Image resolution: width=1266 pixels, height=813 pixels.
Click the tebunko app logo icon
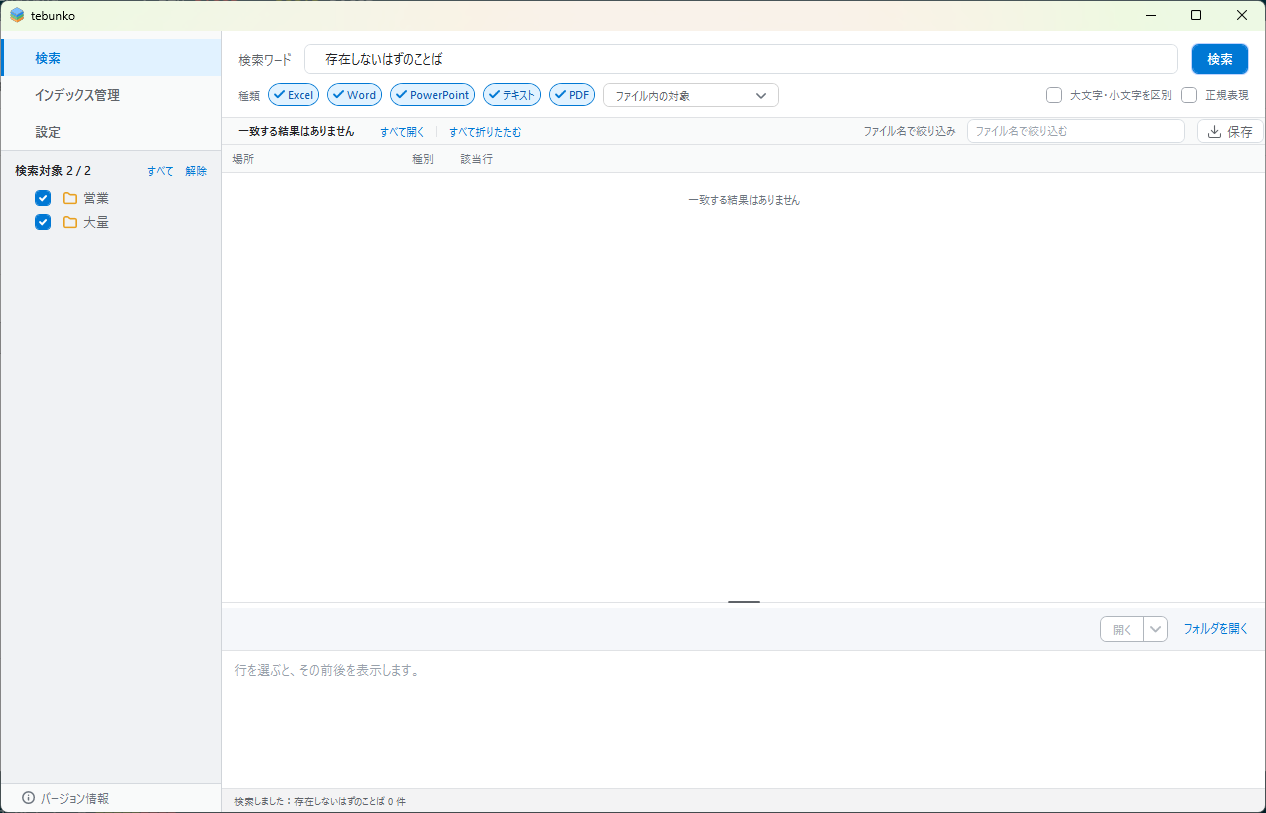(x=17, y=15)
